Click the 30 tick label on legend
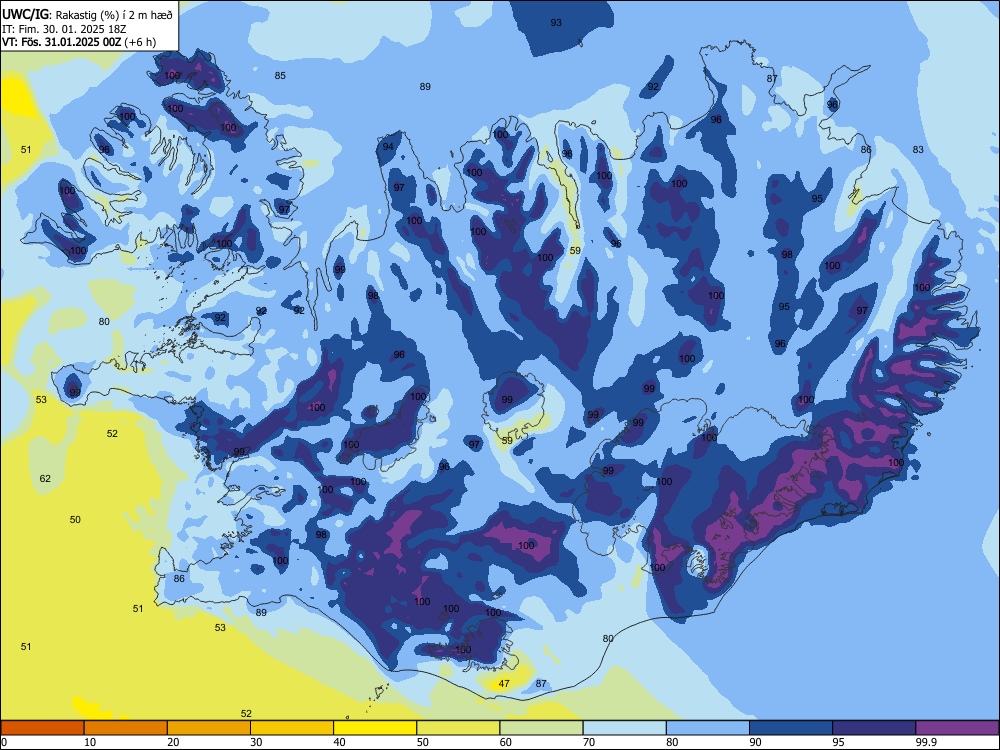This screenshot has height=750, width=1000. (256, 742)
